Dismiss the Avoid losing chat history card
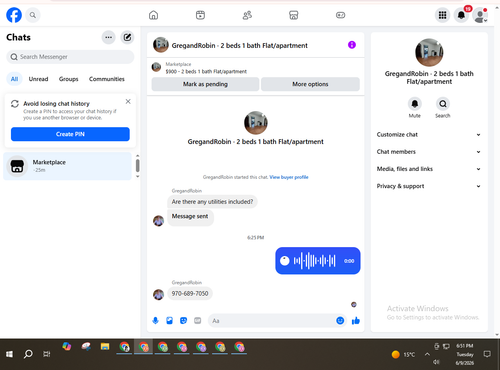Screen dimensions: 500x370 pyautogui.click(x=128, y=101)
